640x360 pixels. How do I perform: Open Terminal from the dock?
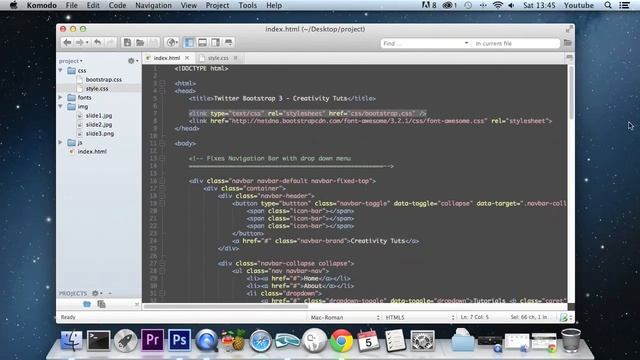tap(98, 340)
